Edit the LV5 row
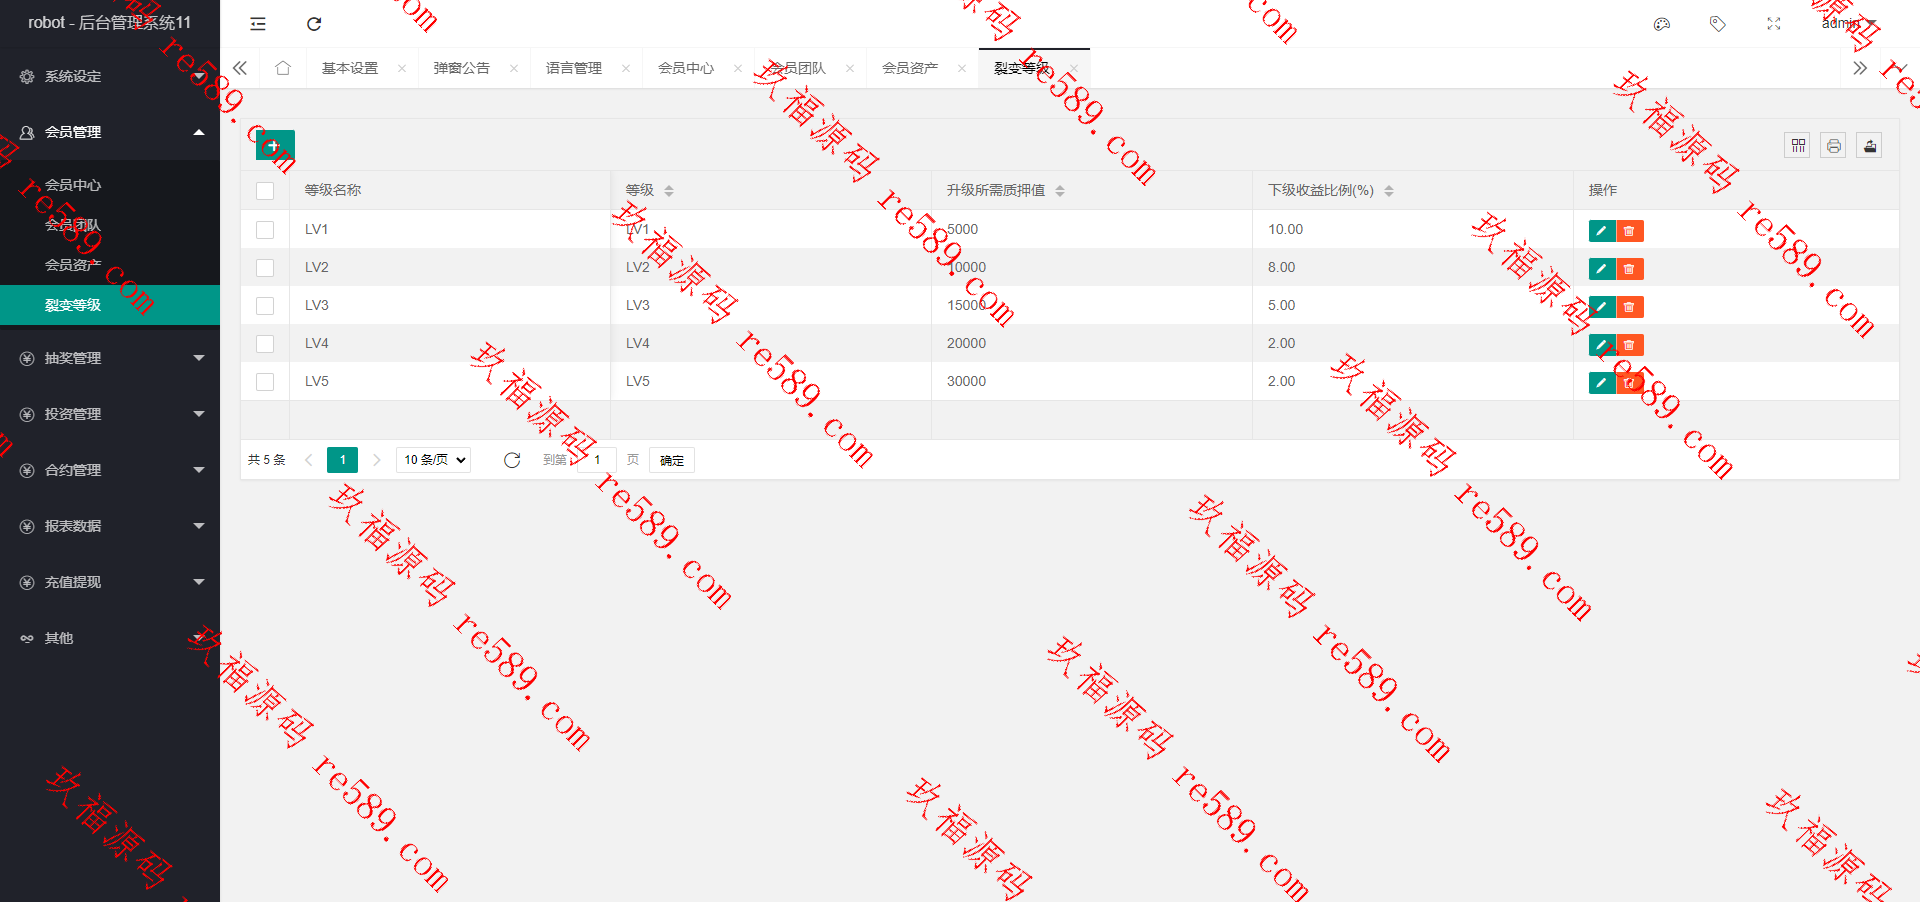This screenshot has height=902, width=1920. pos(1602,383)
